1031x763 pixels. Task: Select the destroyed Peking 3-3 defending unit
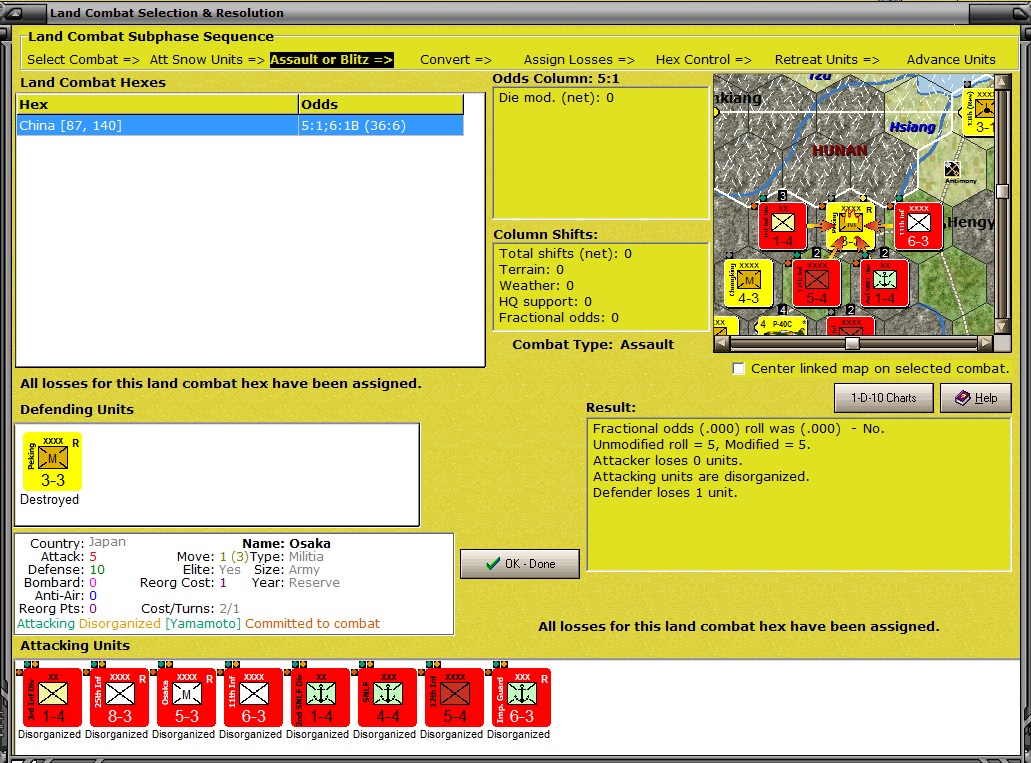point(53,462)
